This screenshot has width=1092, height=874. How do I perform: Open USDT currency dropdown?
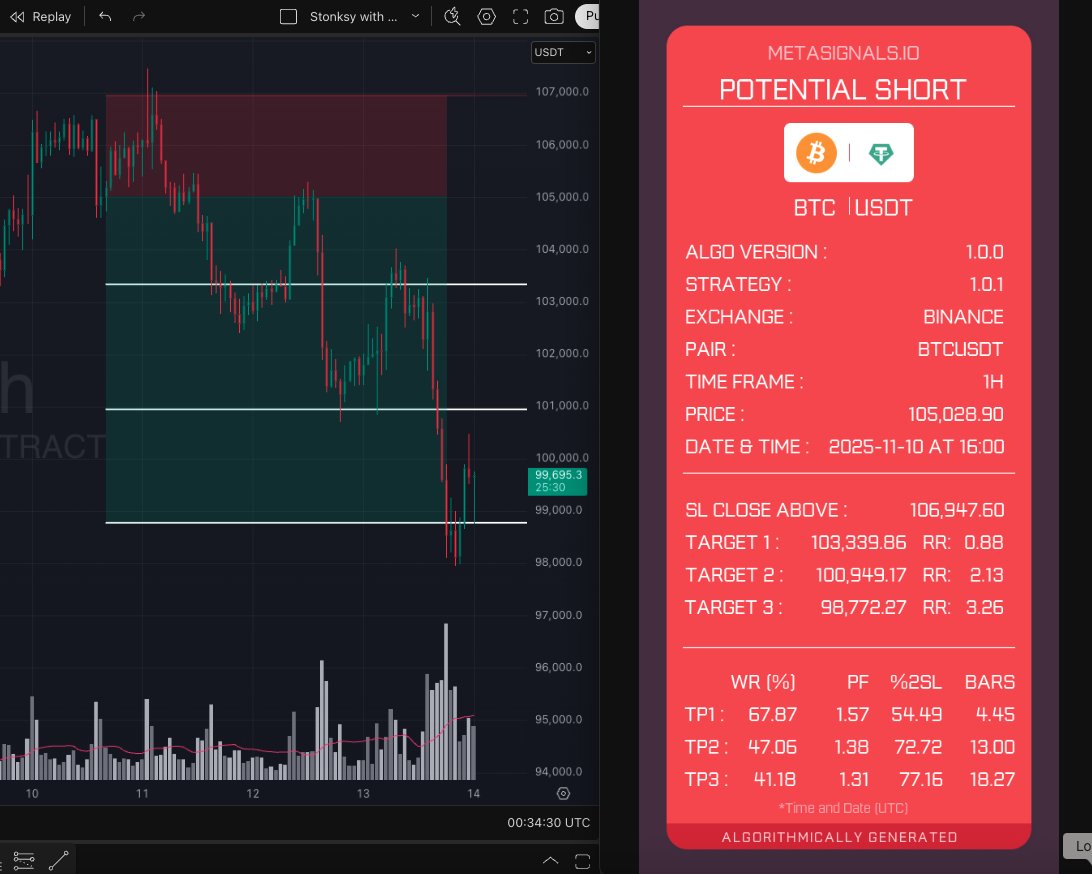(563, 52)
